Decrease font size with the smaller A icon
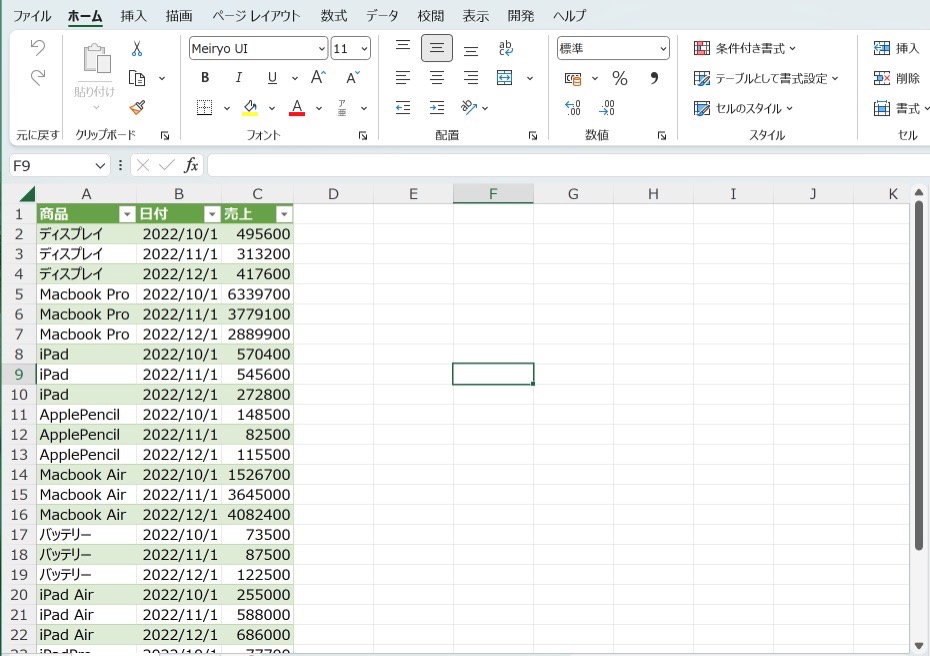The image size is (930, 656). 353,77
